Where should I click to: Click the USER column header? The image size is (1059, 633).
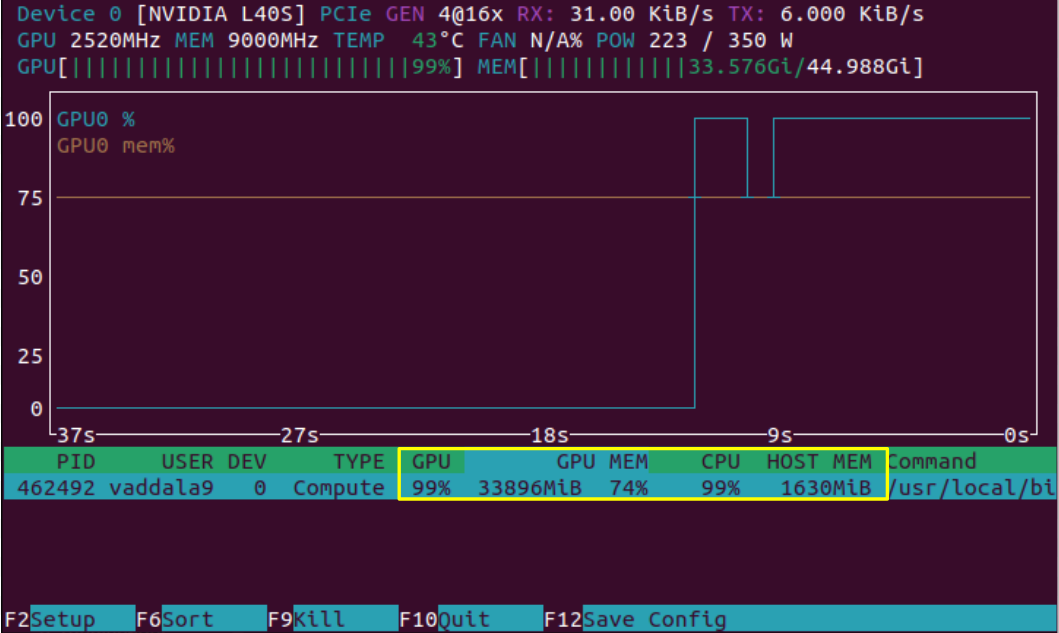(x=187, y=461)
